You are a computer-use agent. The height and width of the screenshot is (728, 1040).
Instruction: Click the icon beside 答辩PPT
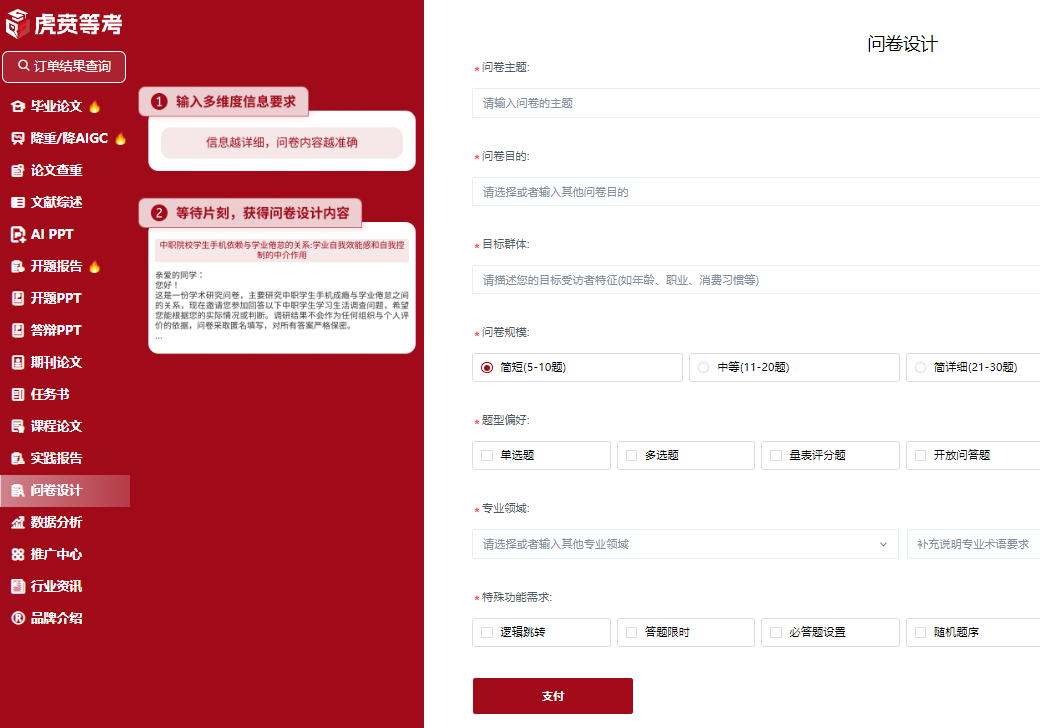(x=18, y=330)
